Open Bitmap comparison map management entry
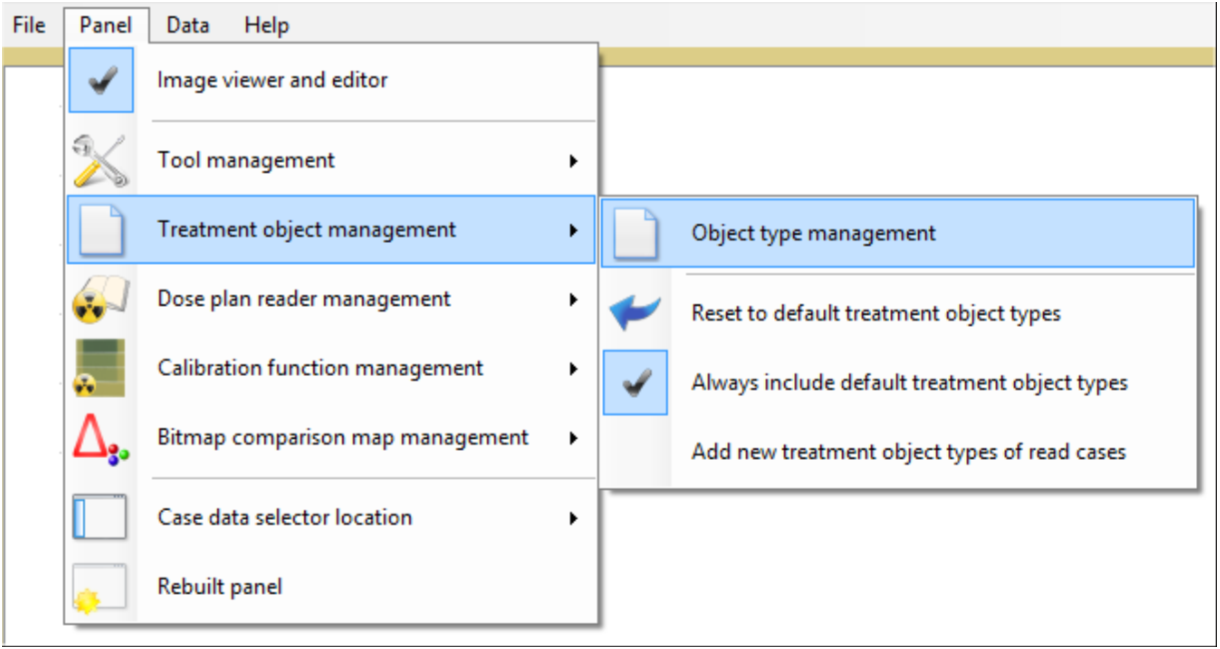This screenshot has height=649, width=1220. tap(331, 437)
